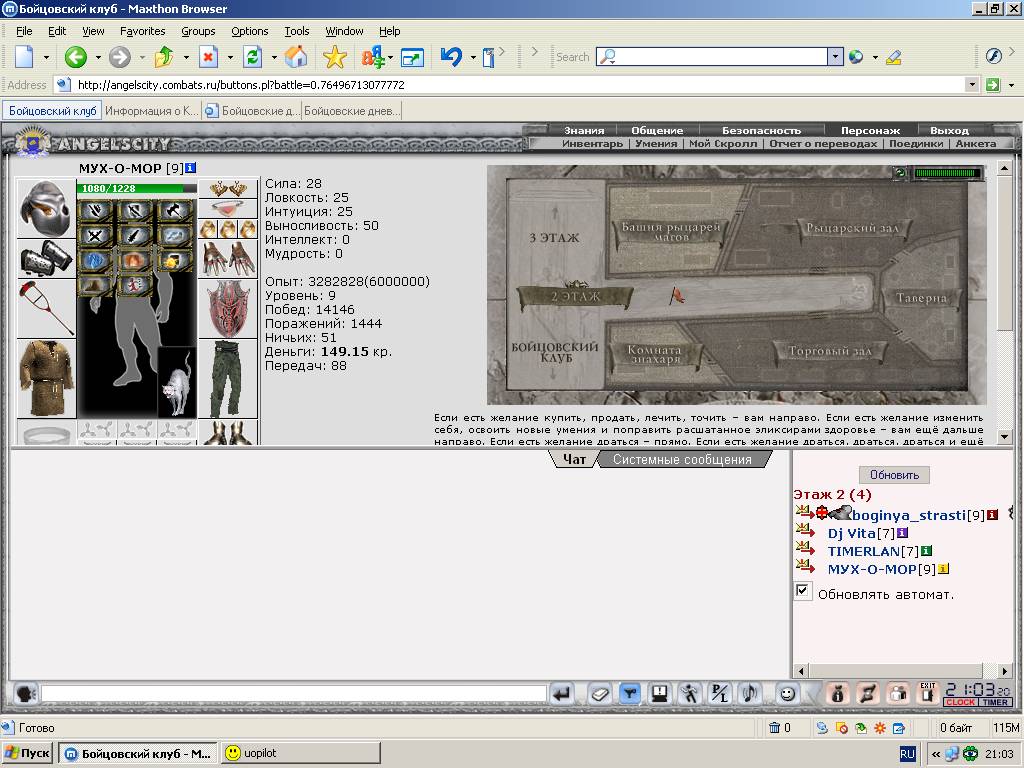Click the red shield equipment slot
1024x768 pixels.
[x=228, y=308]
